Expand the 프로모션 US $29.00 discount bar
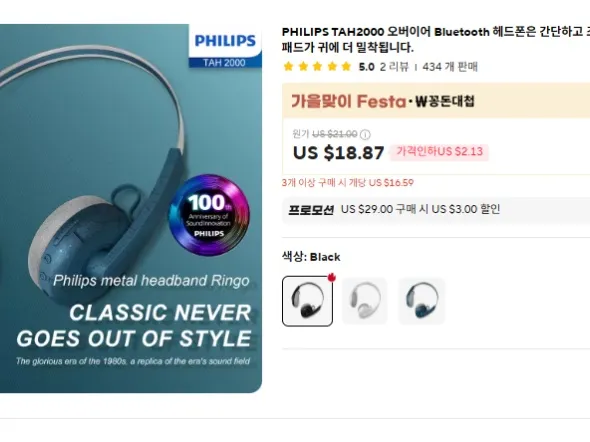The height and width of the screenshot is (442, 590). pyautogui.click(x=436, y=209)
